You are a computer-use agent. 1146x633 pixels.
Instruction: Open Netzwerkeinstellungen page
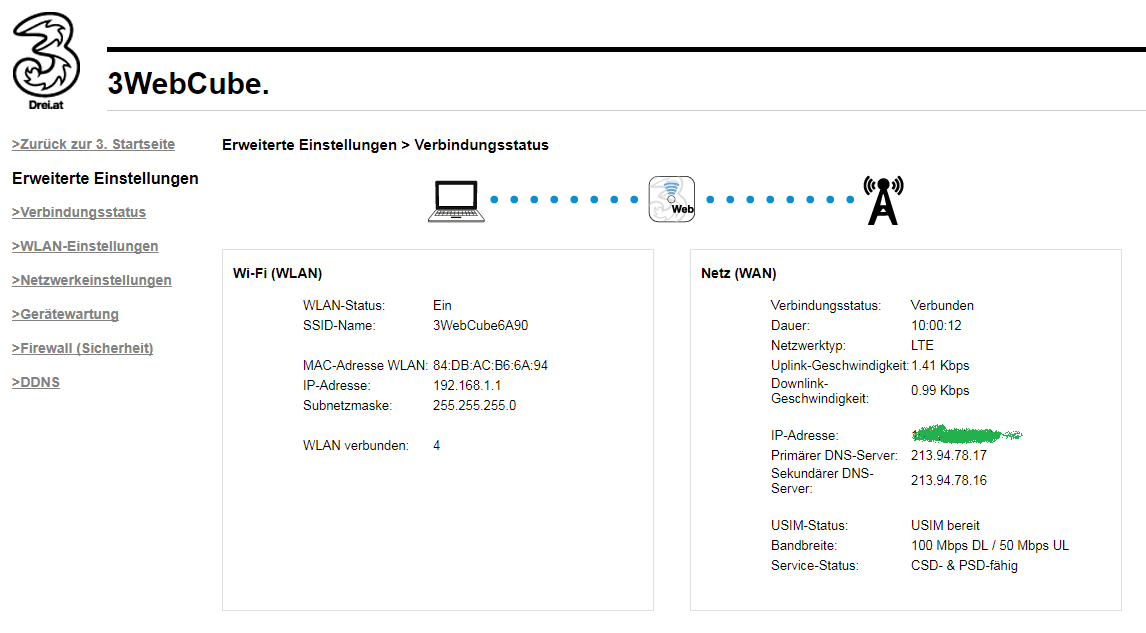(91, 280)
